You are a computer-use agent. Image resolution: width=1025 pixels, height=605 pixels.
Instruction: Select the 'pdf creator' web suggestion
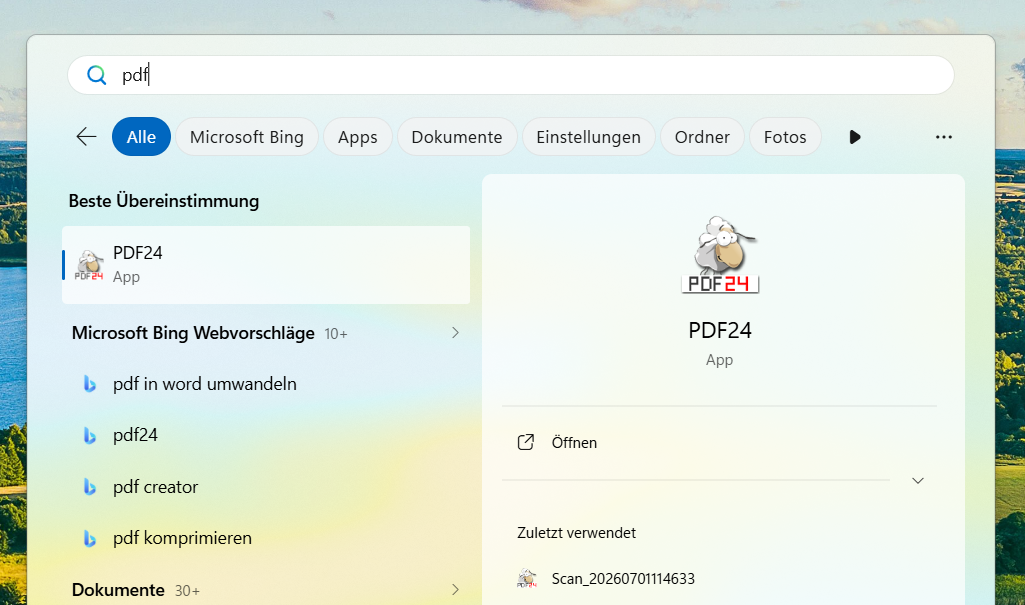tap(156, 487)
